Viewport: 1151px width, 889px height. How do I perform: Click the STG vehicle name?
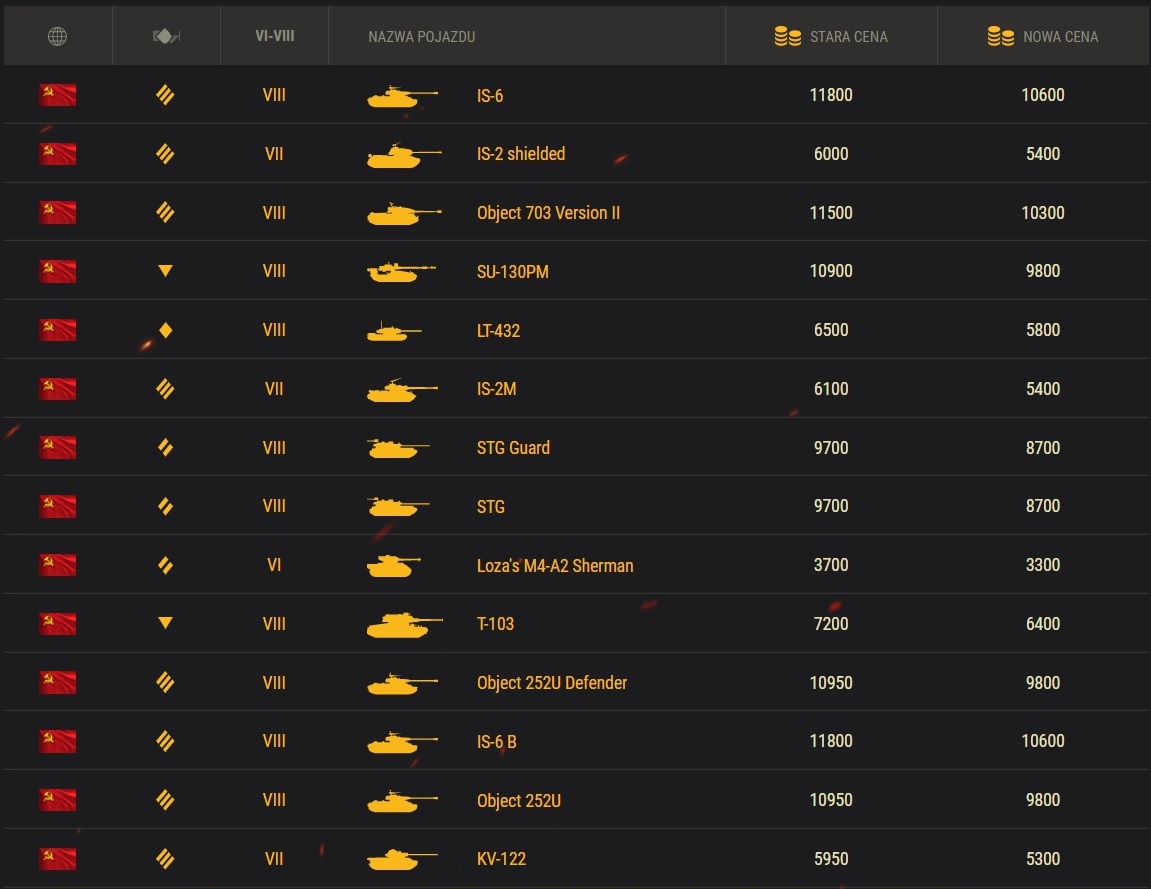[490, 507]
